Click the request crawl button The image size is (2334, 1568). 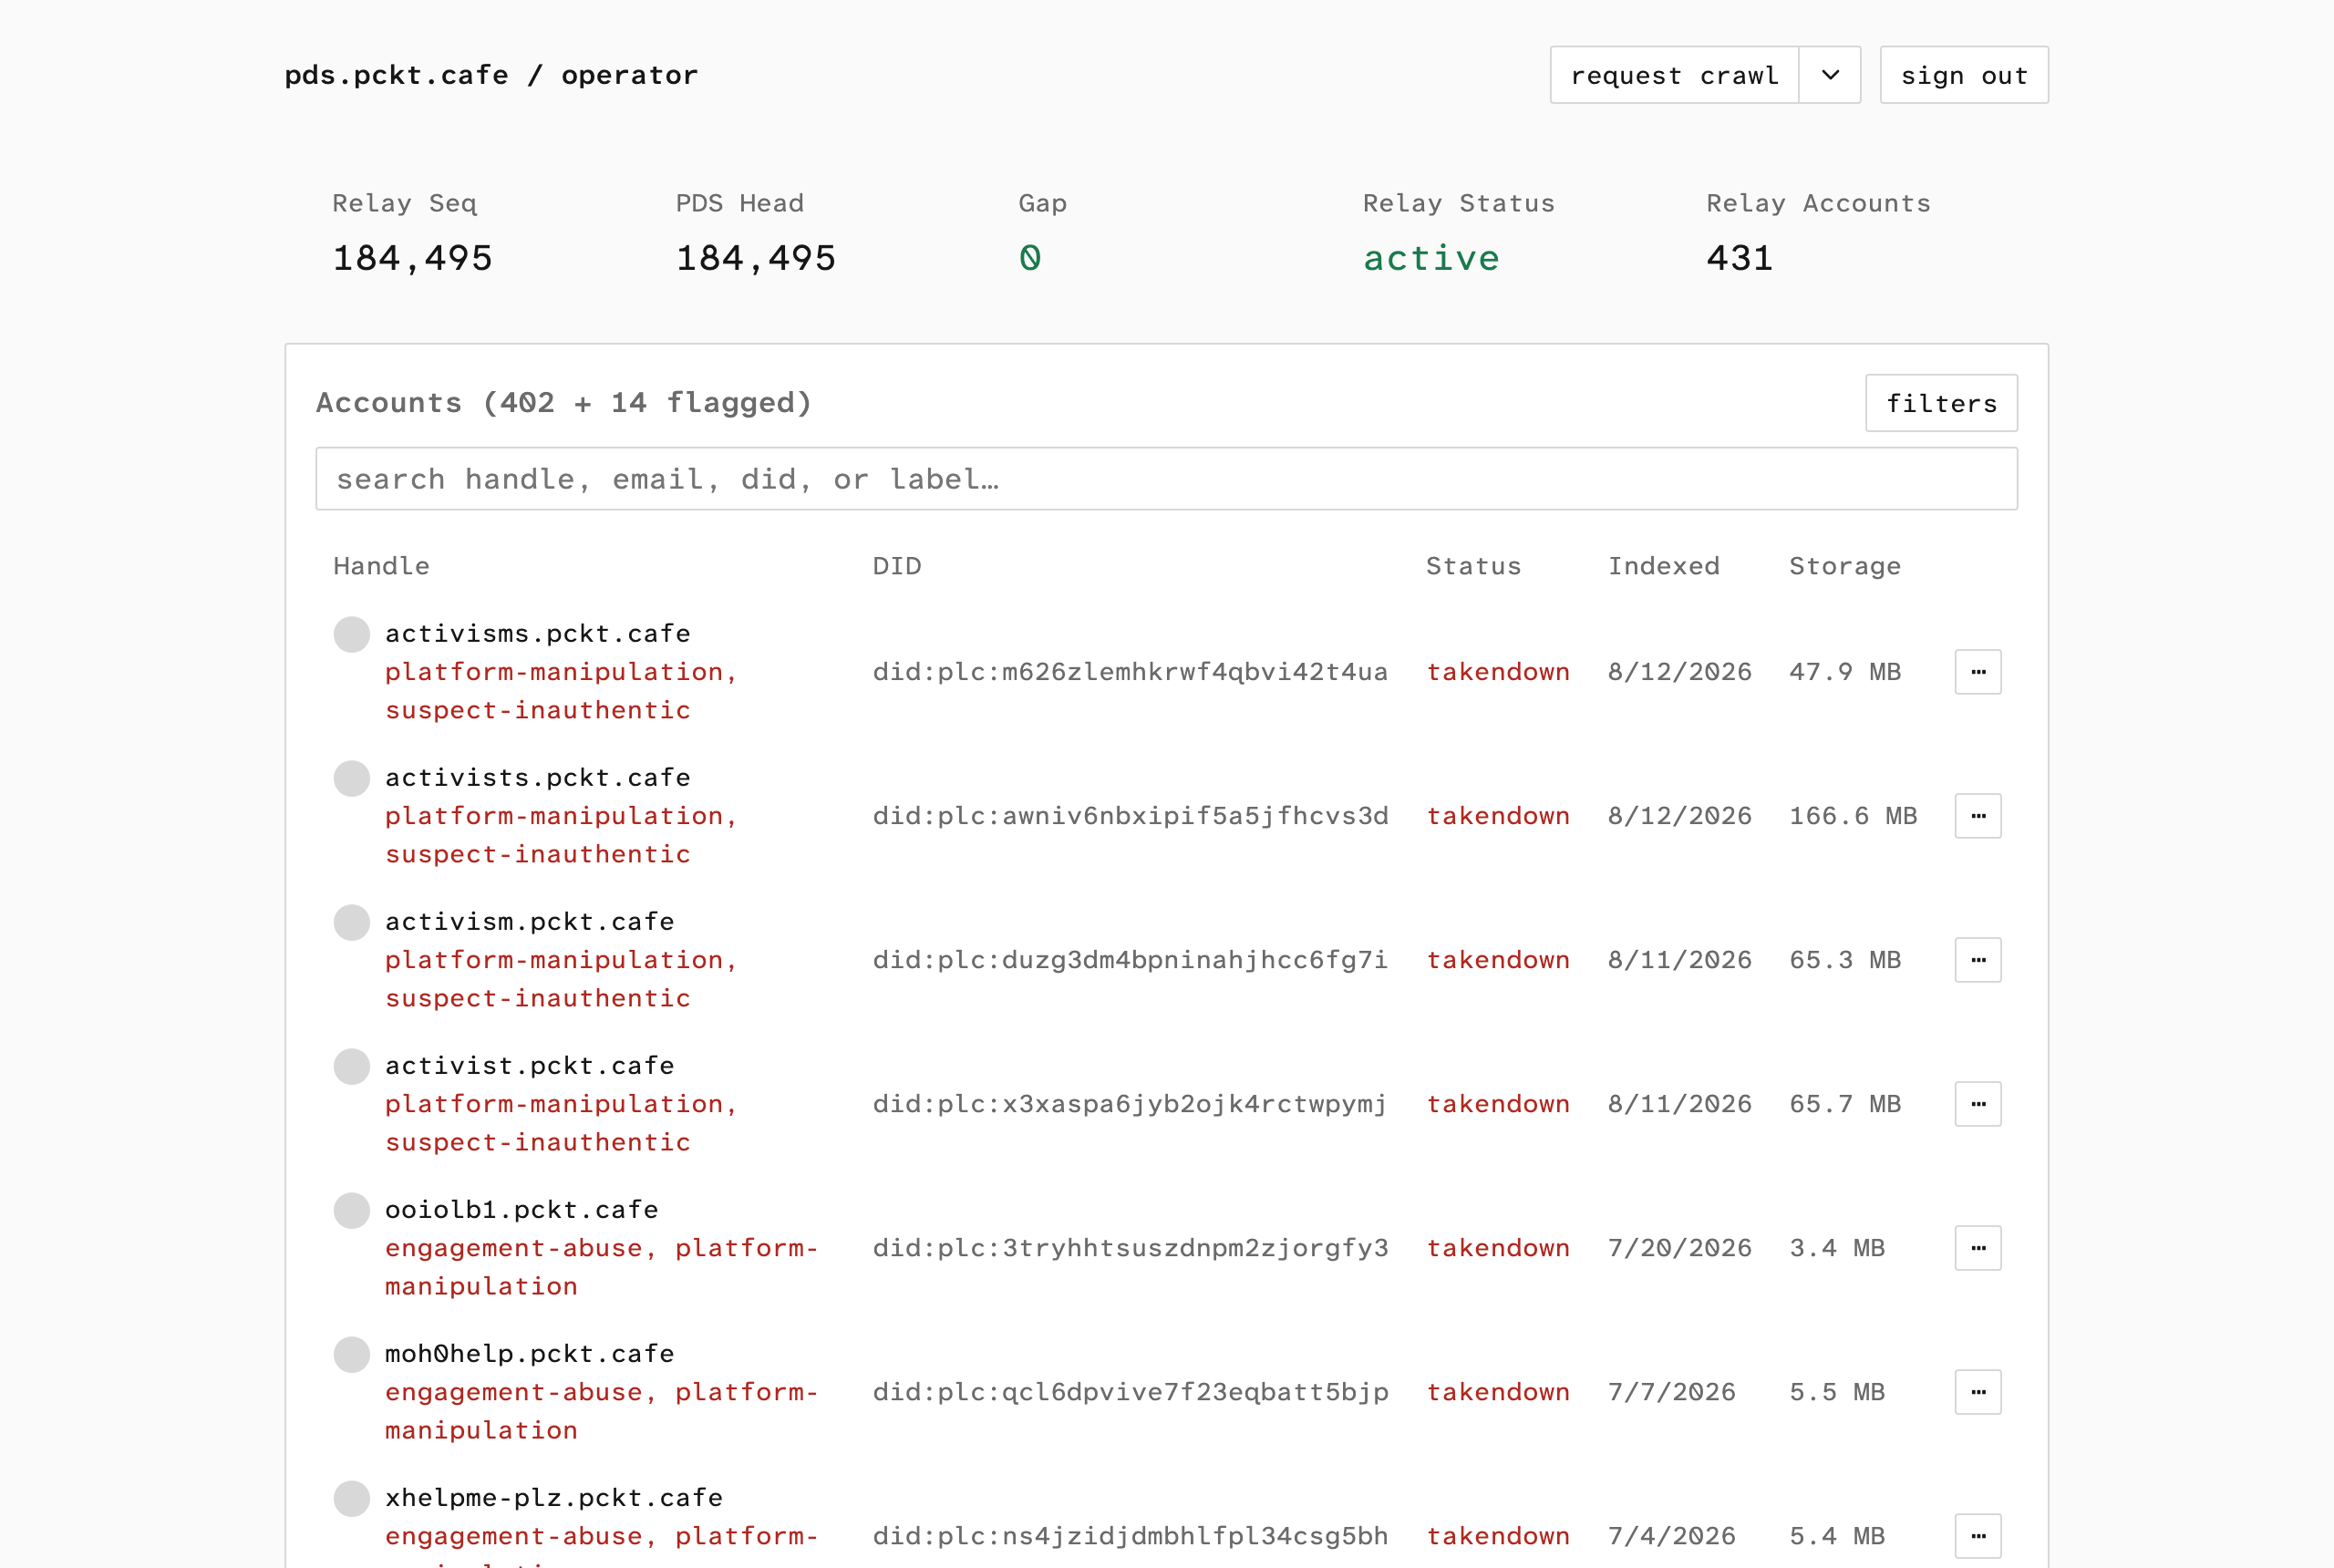pyautogui.click(x=1674, y=75)
